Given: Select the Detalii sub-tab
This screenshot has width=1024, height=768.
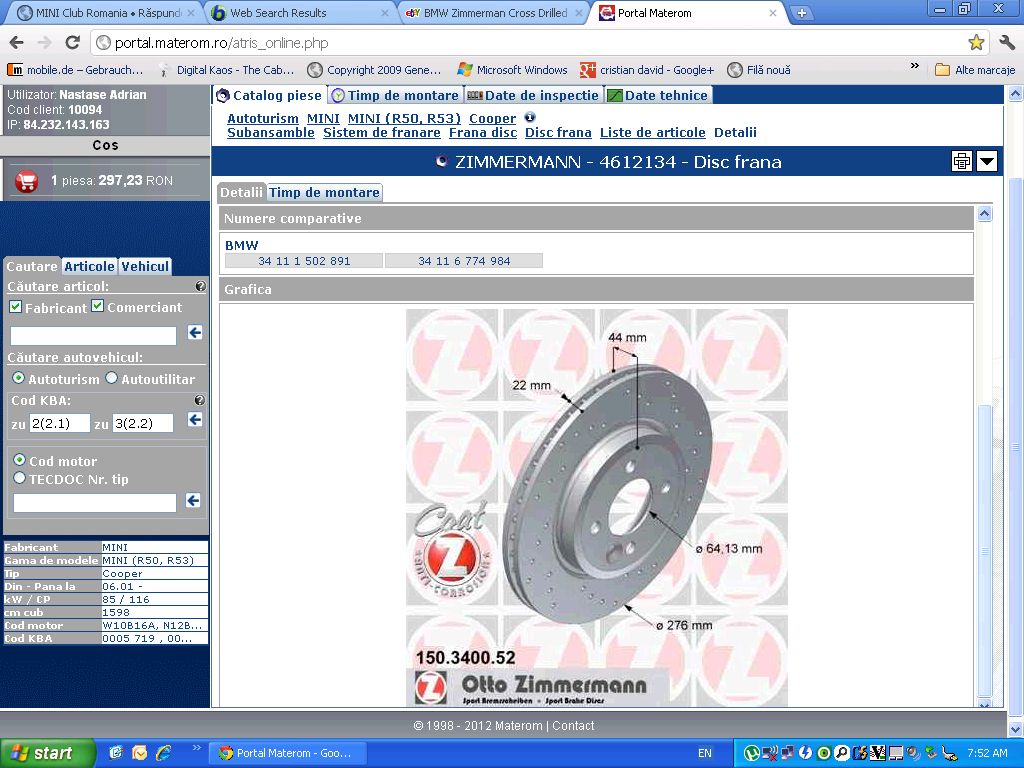Looking at the screenshot, I should (241, 193).
